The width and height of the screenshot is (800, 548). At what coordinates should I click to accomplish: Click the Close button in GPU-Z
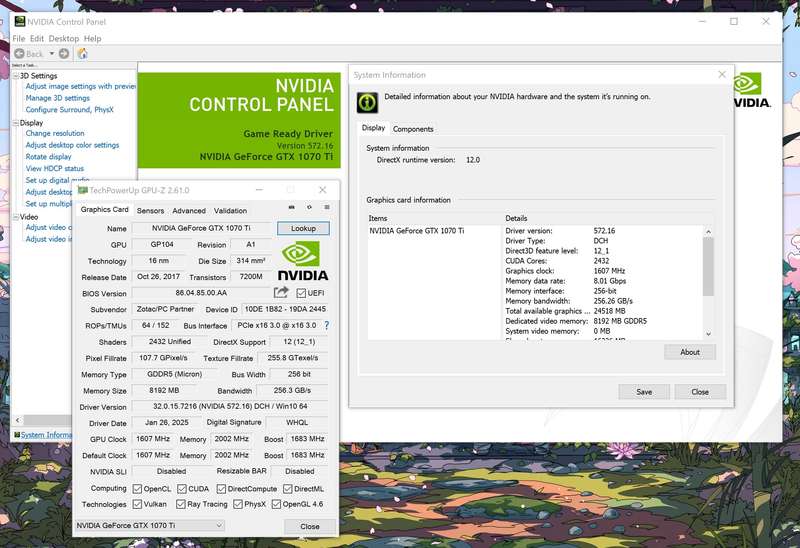[310, 526]
